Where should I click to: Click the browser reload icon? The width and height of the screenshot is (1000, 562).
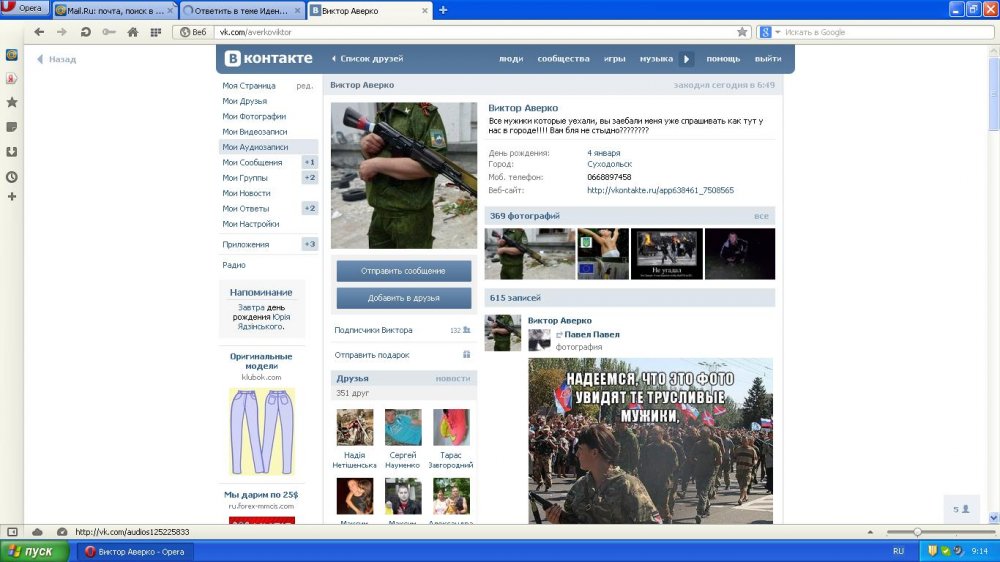(x=85, y=32)
